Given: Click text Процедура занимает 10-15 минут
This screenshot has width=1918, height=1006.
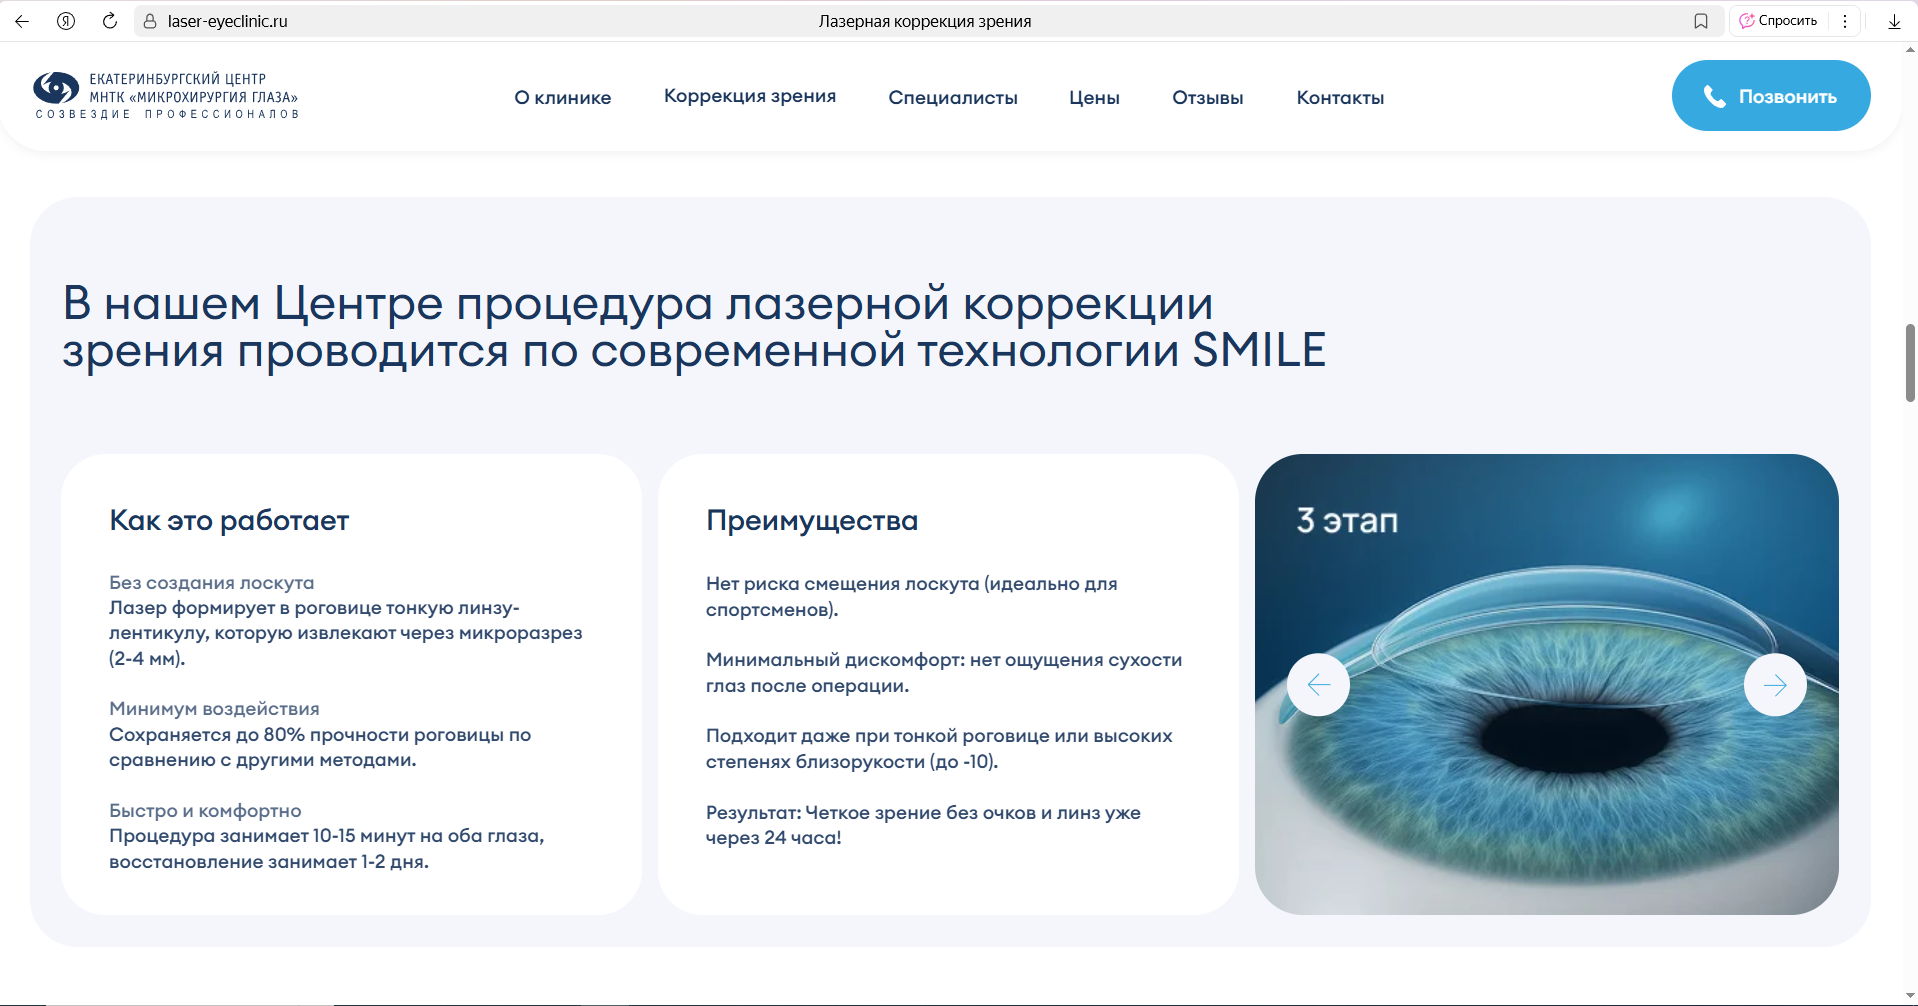Looking at the screenshot, I should (x=327, y=849).
